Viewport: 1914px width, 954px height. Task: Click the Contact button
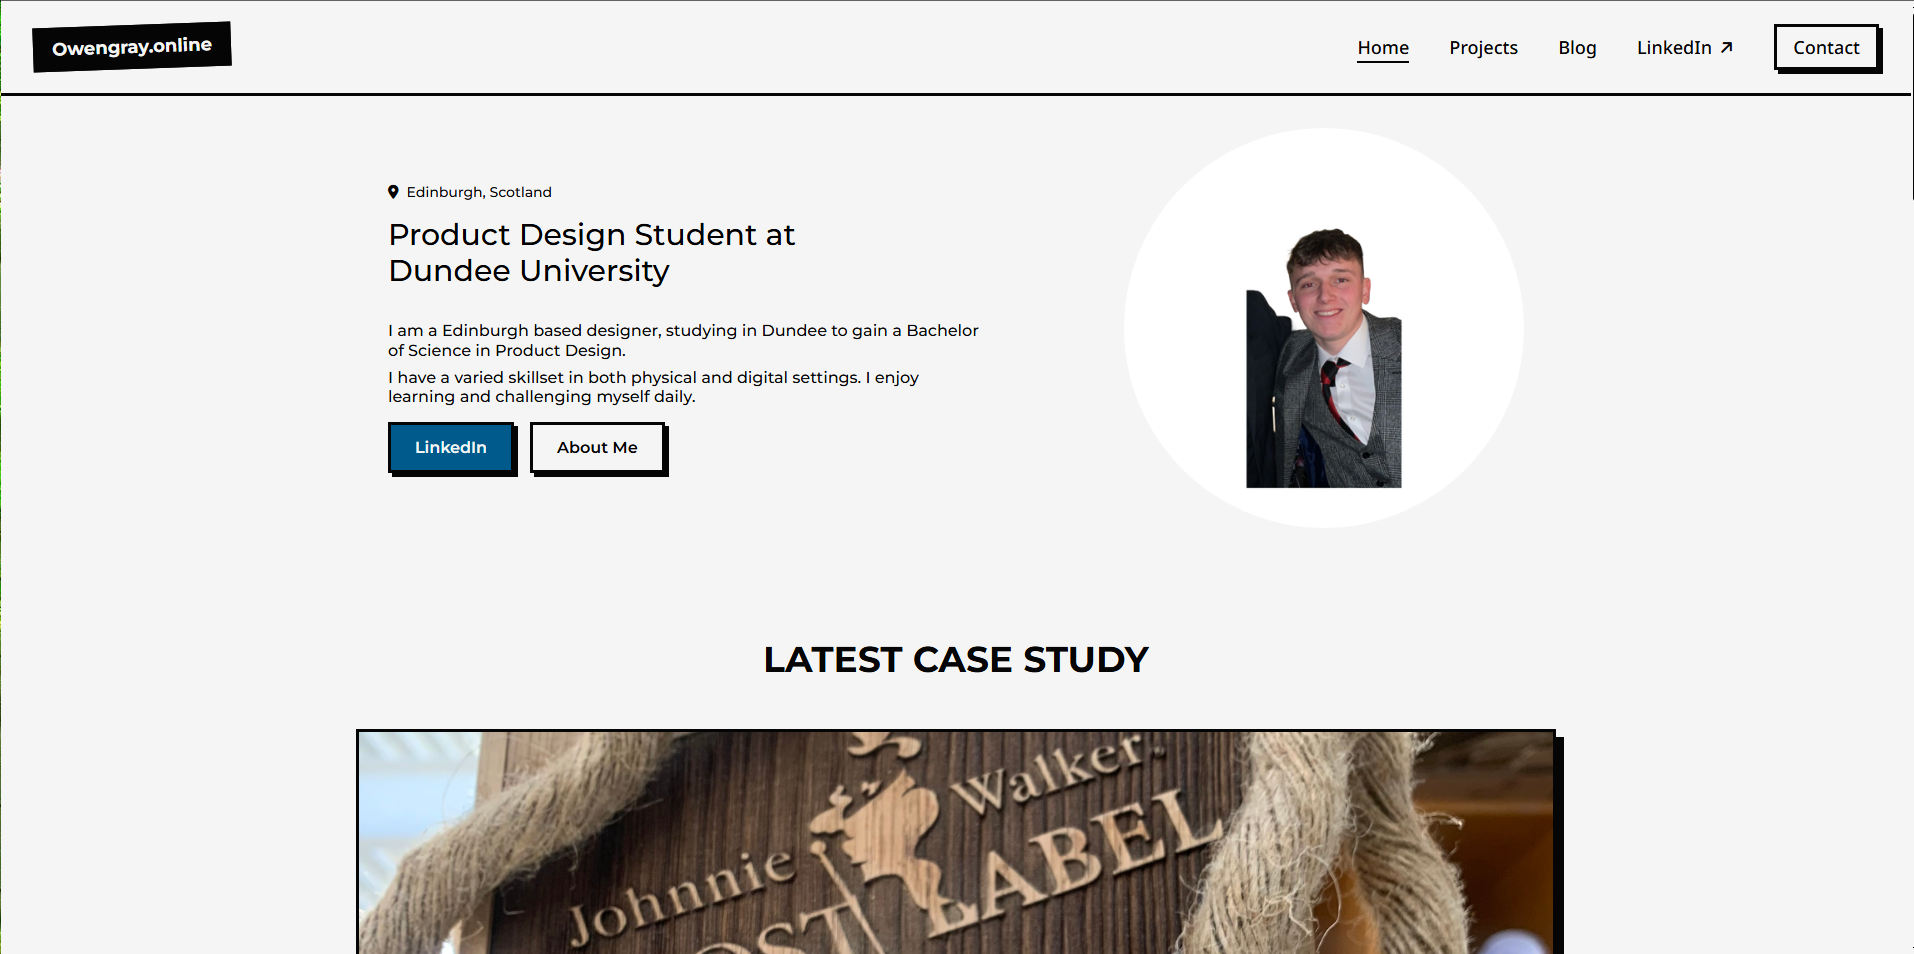[x=1827, y=48]
